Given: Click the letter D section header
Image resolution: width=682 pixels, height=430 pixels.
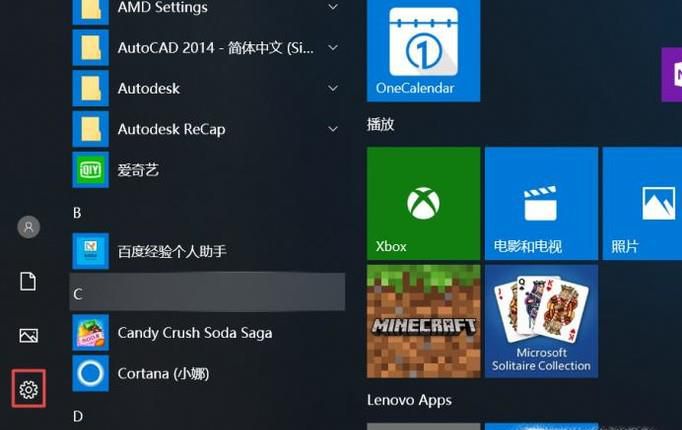Looking at the screenshot, I should coord(78,416).
